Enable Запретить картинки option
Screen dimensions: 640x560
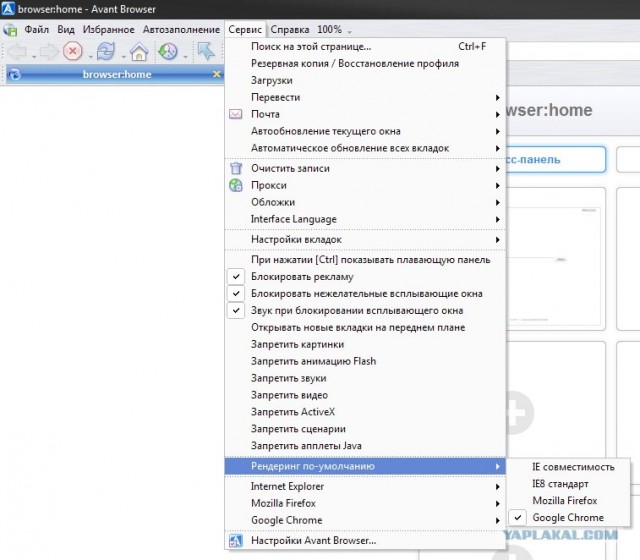[x=297, y=344]
